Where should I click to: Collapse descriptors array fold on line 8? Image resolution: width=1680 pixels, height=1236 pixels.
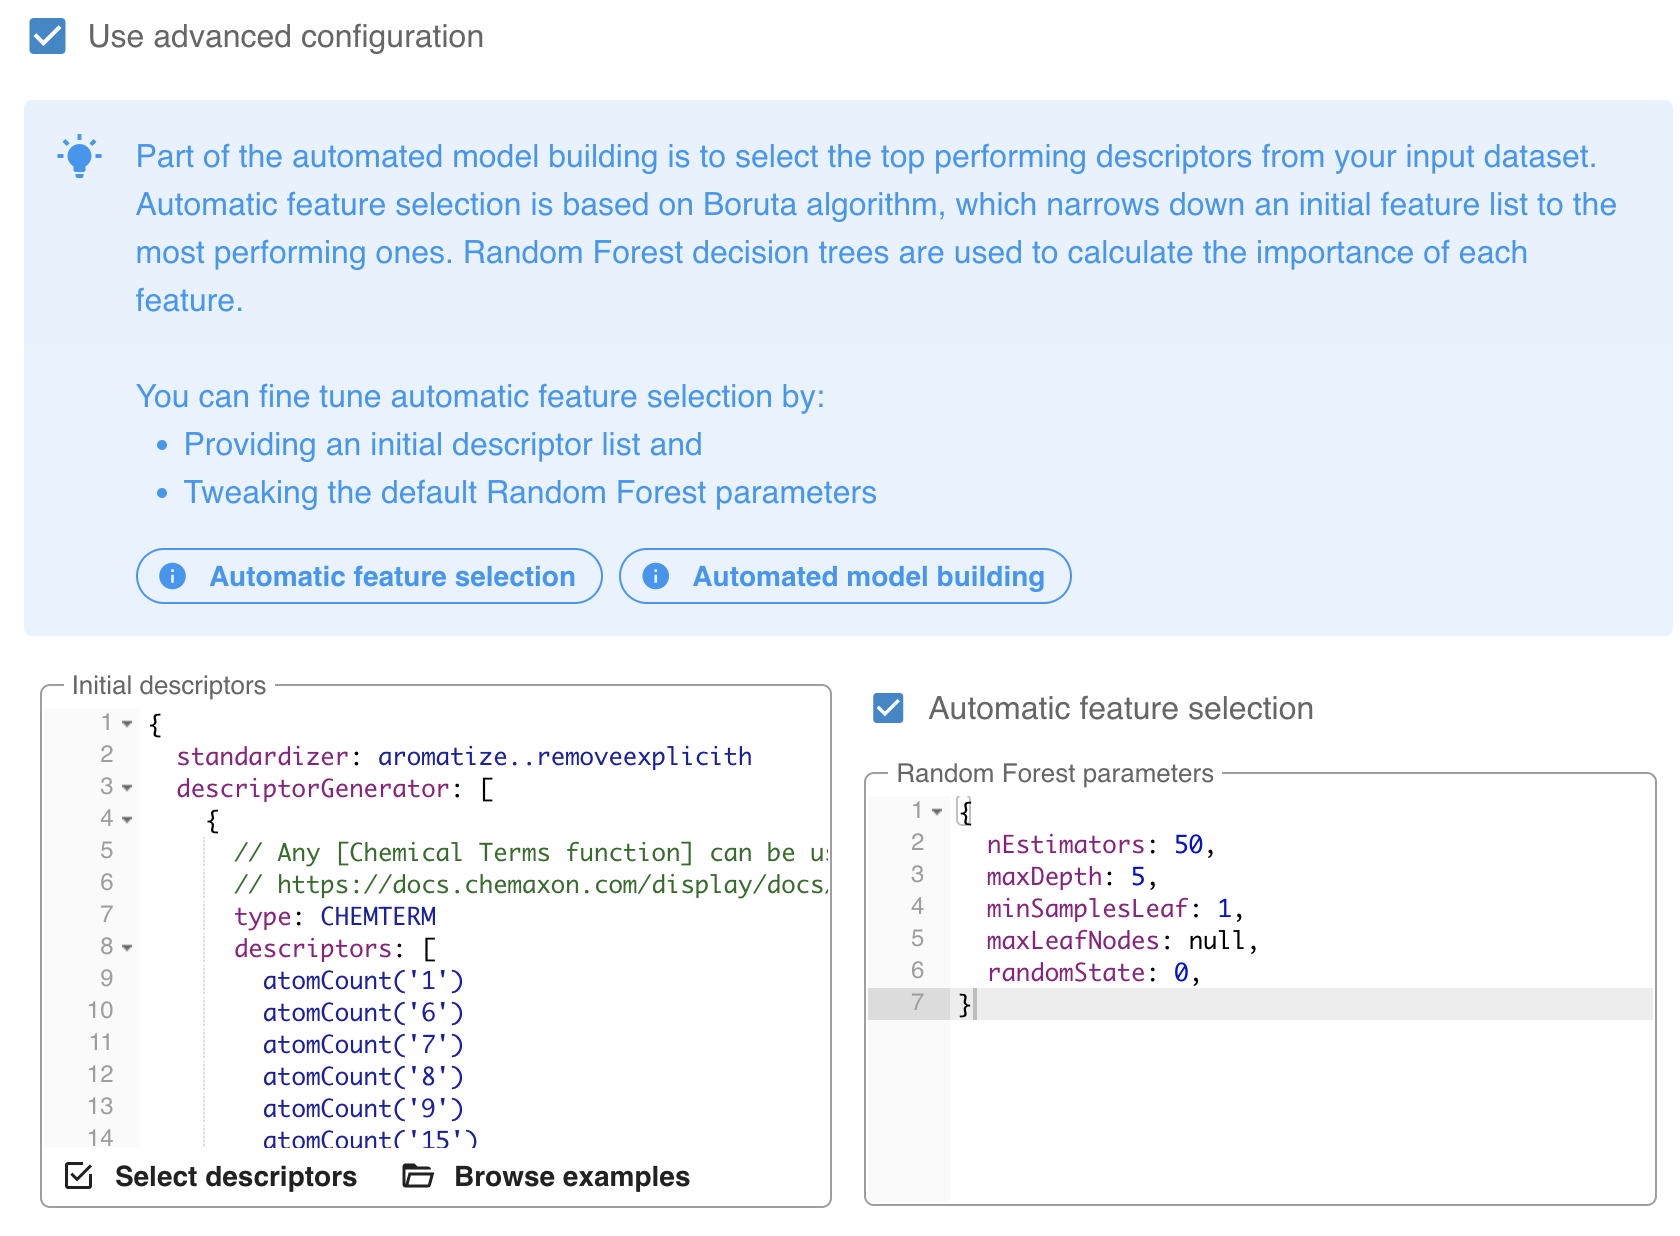pos(127,947)
